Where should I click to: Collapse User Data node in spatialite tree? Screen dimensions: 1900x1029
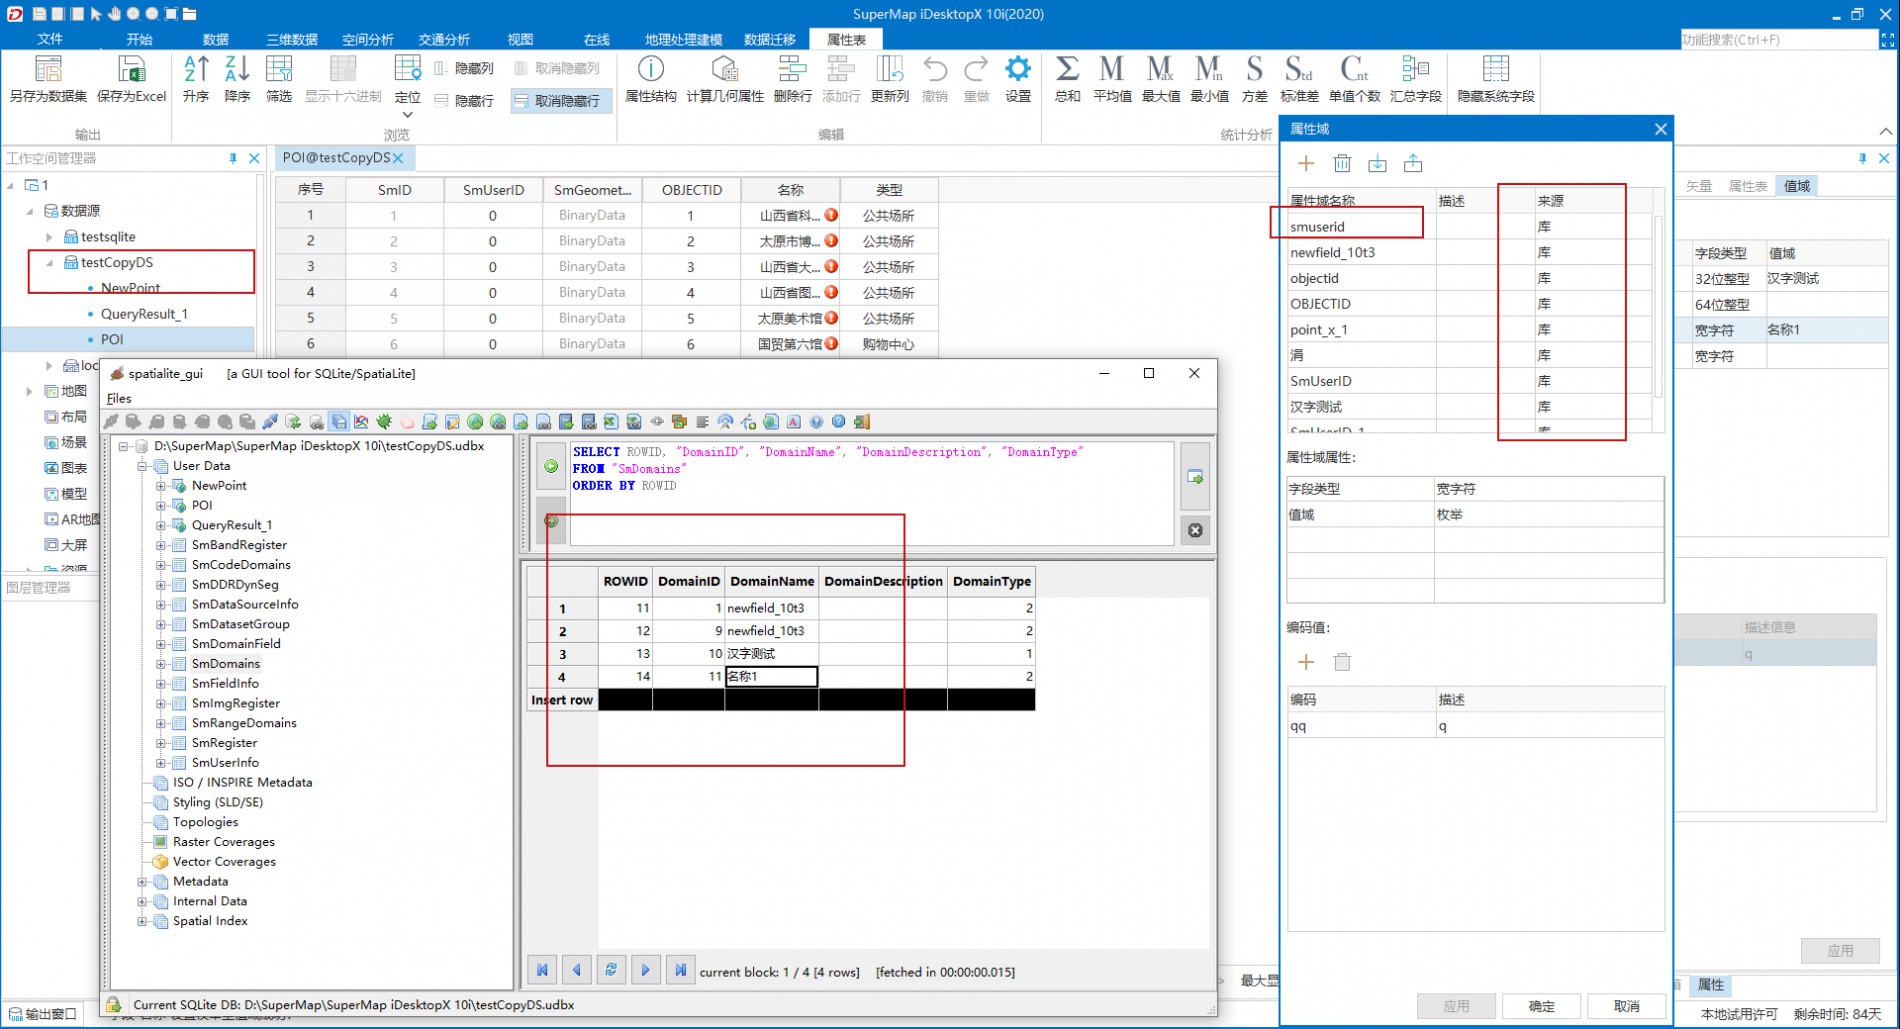pyautogui.click(x=142, y=466)
